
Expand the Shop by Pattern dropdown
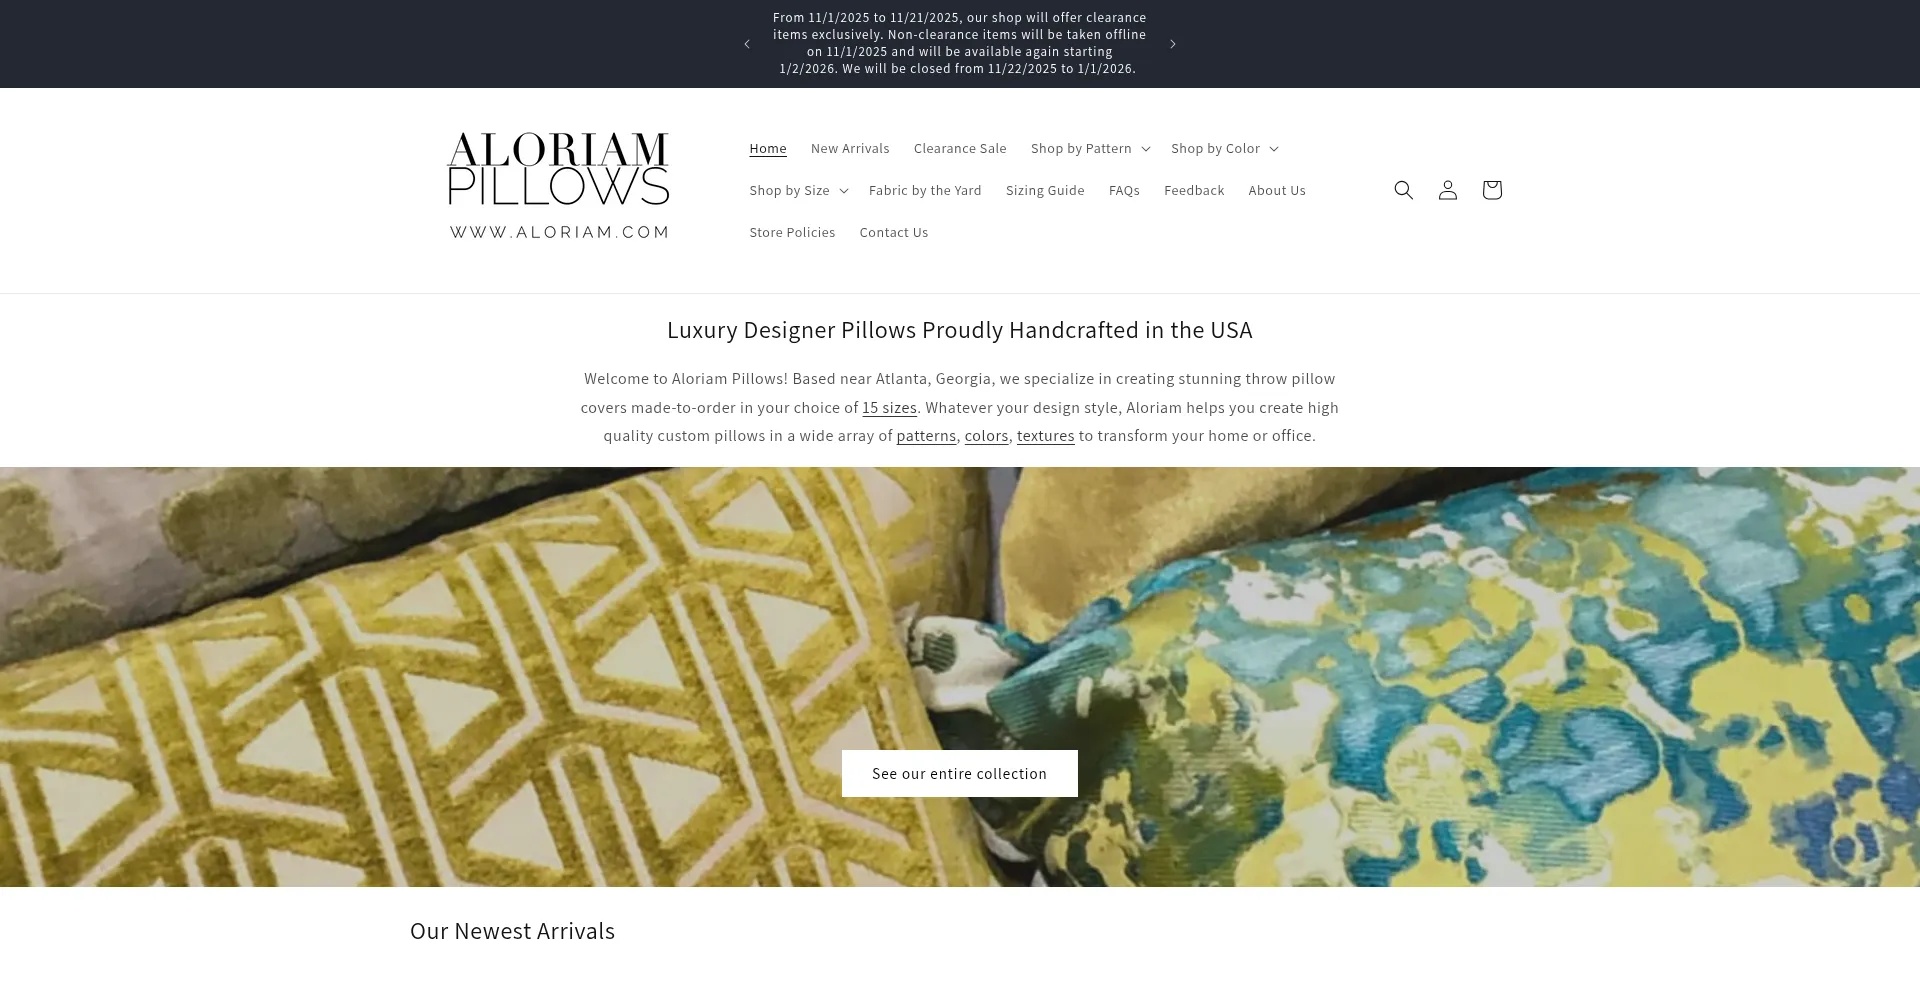pos(1090,148)
